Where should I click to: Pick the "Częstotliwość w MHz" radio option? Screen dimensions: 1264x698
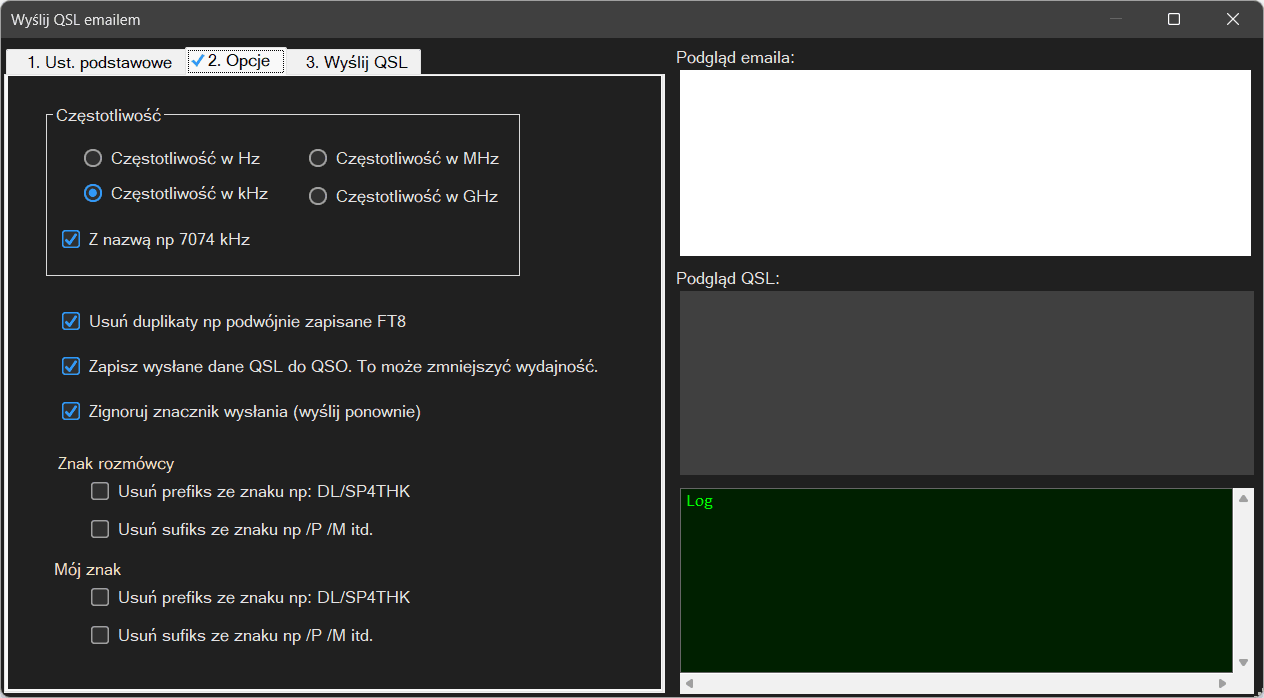pos(318,158)
